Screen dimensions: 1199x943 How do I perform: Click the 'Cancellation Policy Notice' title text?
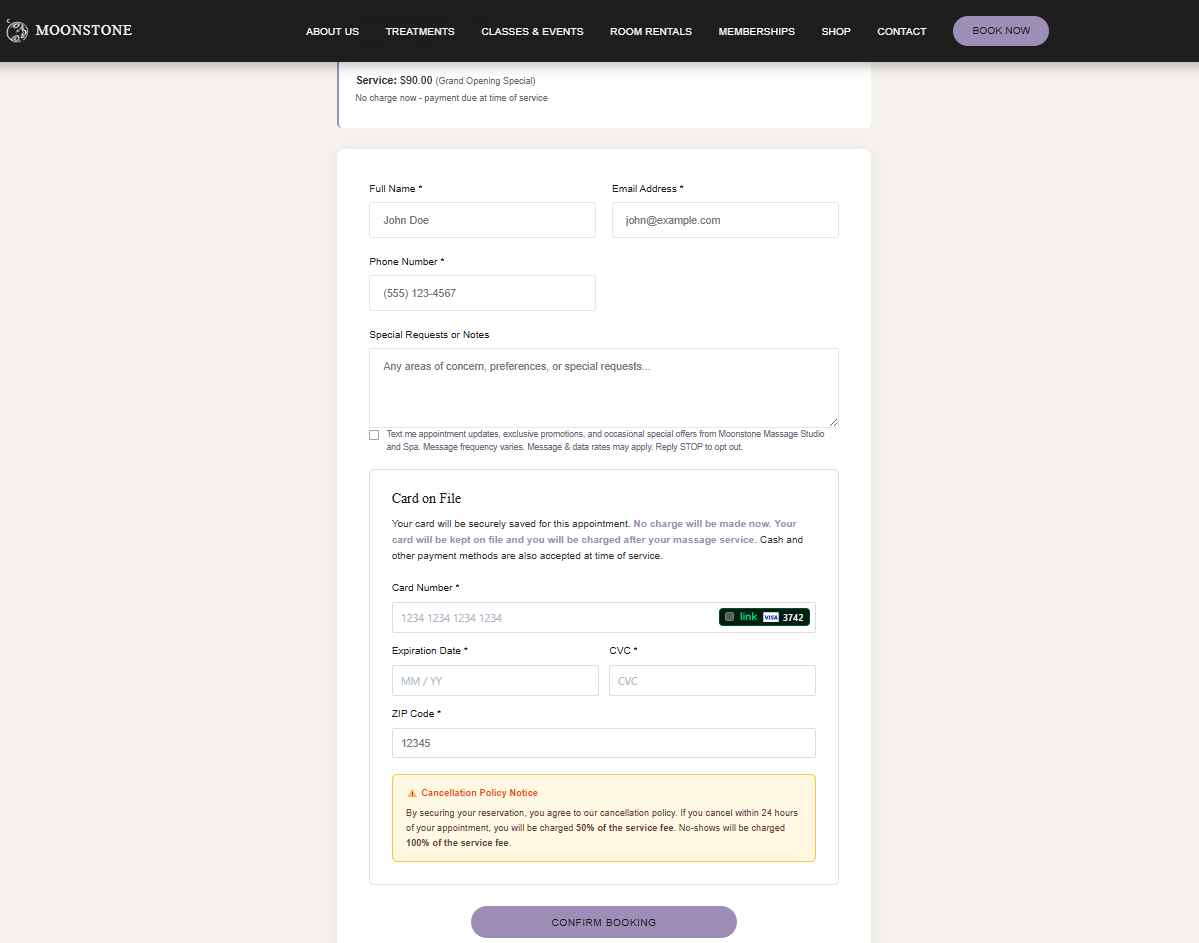click(479, 793)
